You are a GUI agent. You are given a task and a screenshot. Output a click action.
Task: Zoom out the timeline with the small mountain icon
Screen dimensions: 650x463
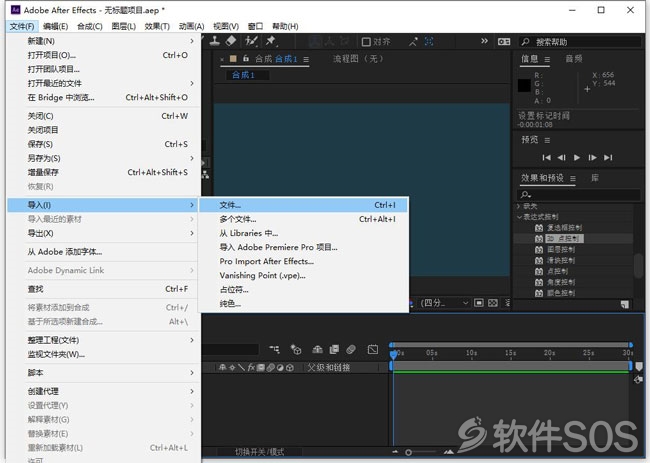click(395, 452)
